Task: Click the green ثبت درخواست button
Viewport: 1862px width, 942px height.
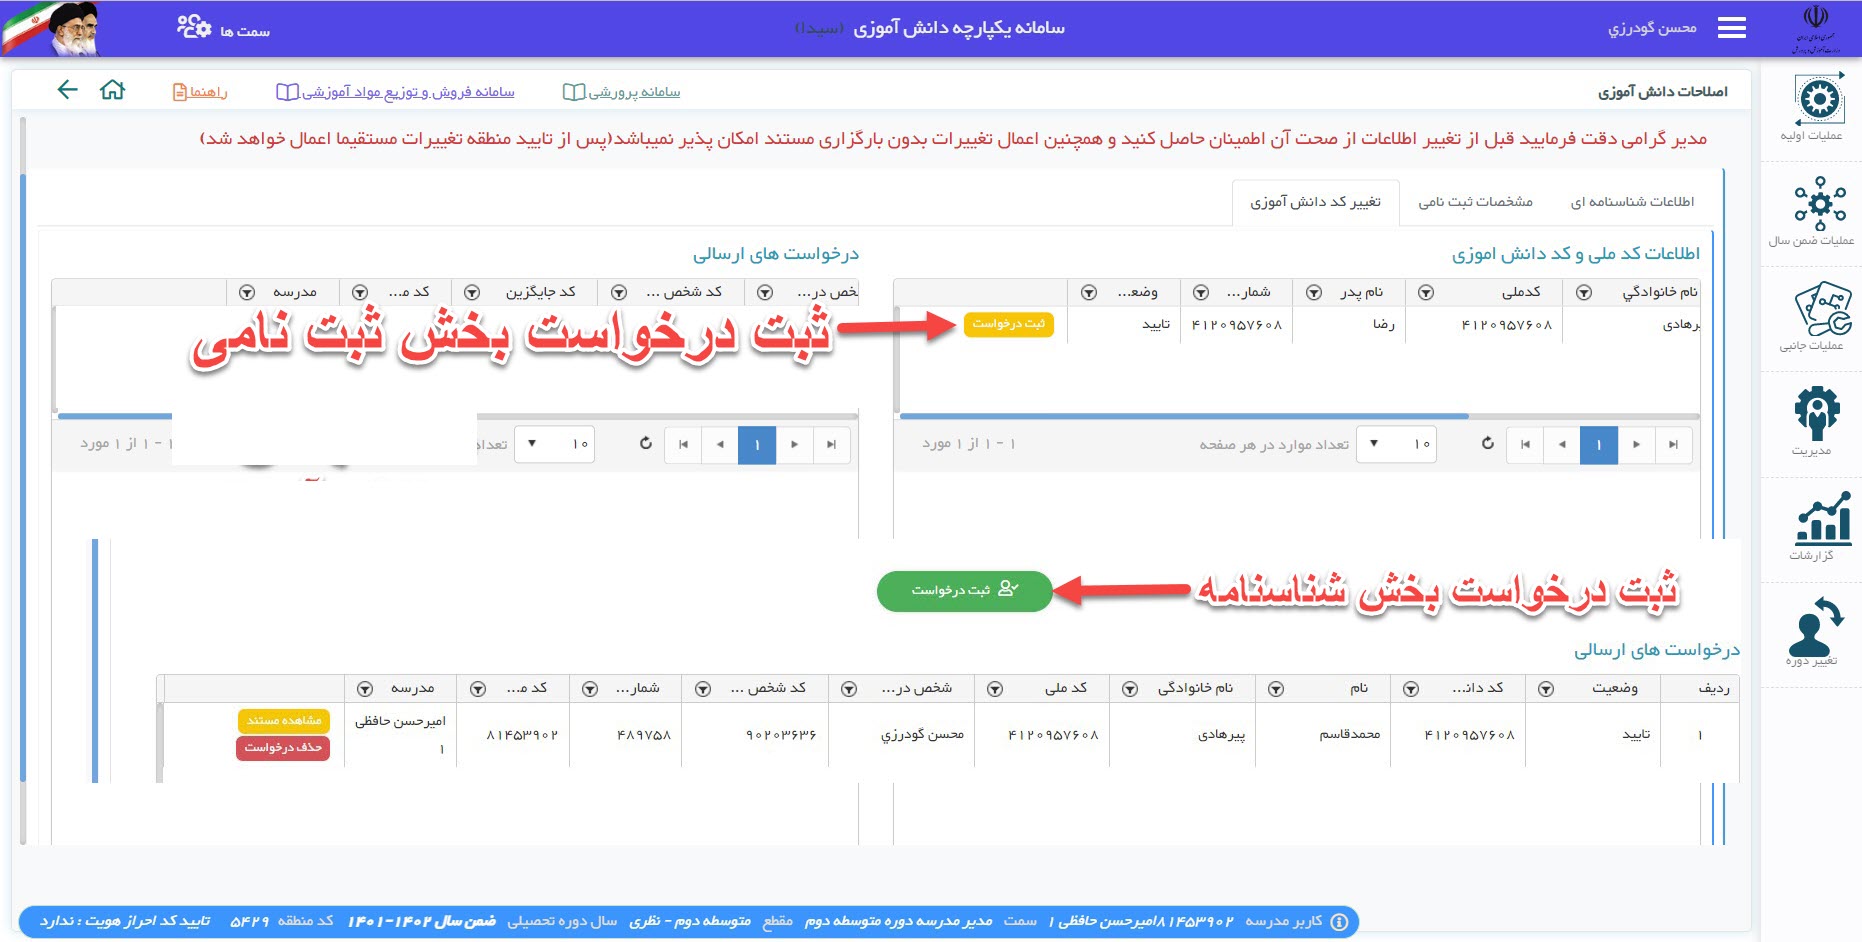Action: (964, 591)
